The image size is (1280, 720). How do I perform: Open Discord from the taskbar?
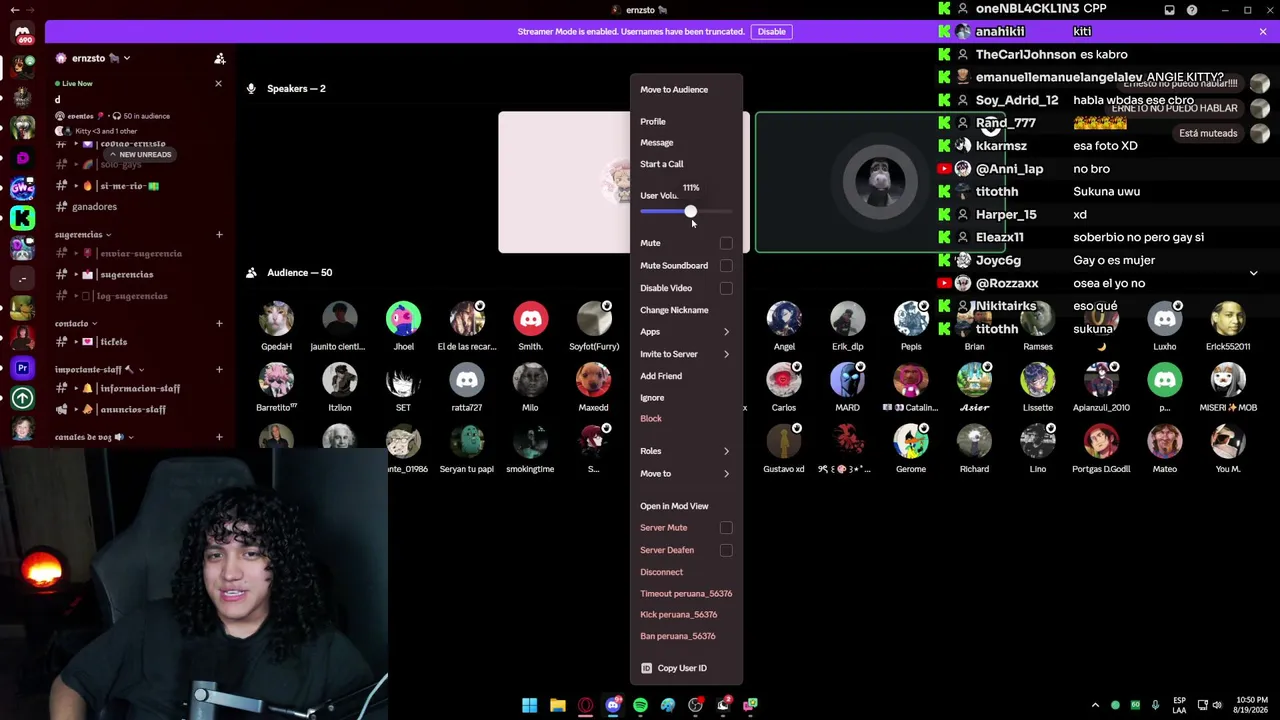(613, 705)
